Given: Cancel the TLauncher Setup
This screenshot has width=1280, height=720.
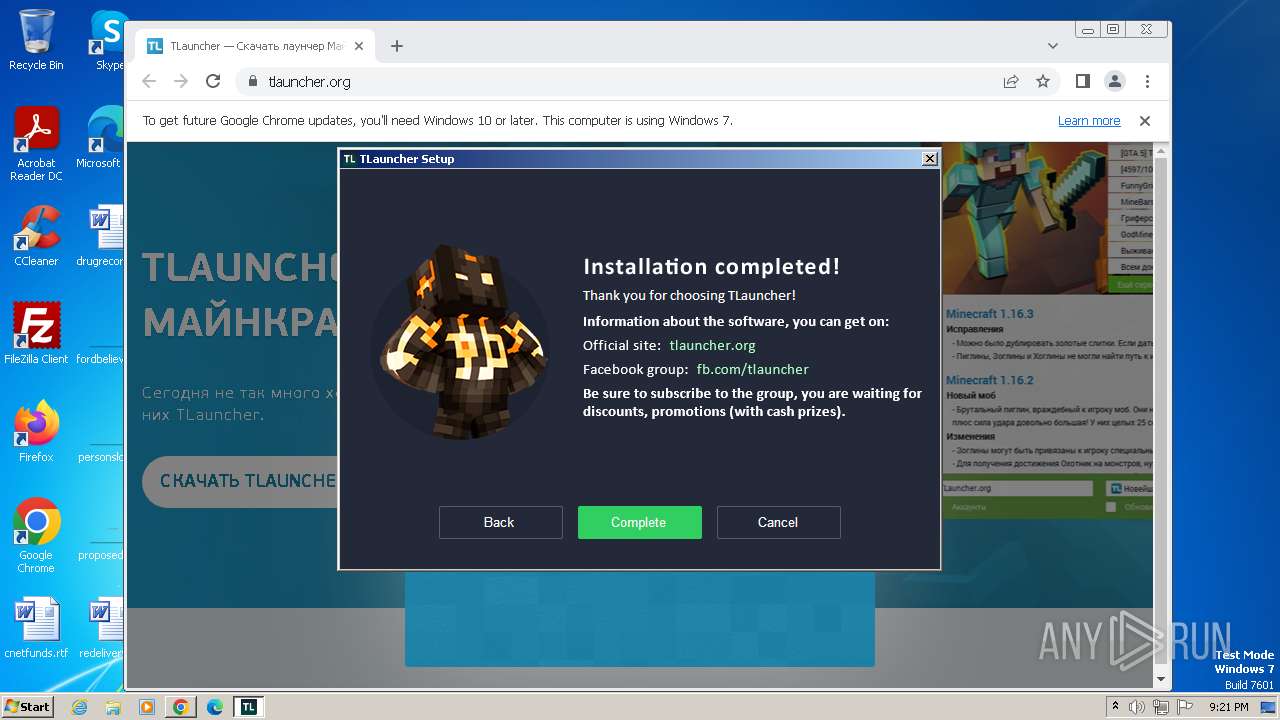Looking at the screenshot, I should 778,522.
